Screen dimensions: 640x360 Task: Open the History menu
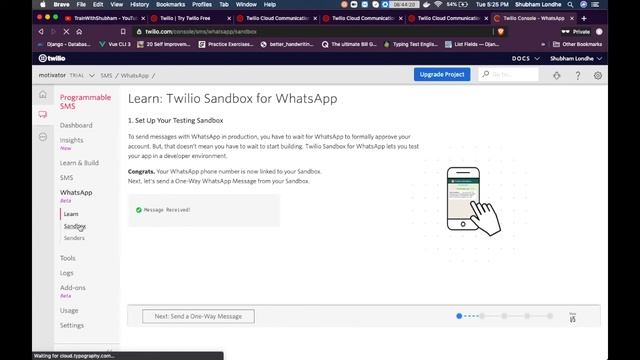(x=140, y=4)
